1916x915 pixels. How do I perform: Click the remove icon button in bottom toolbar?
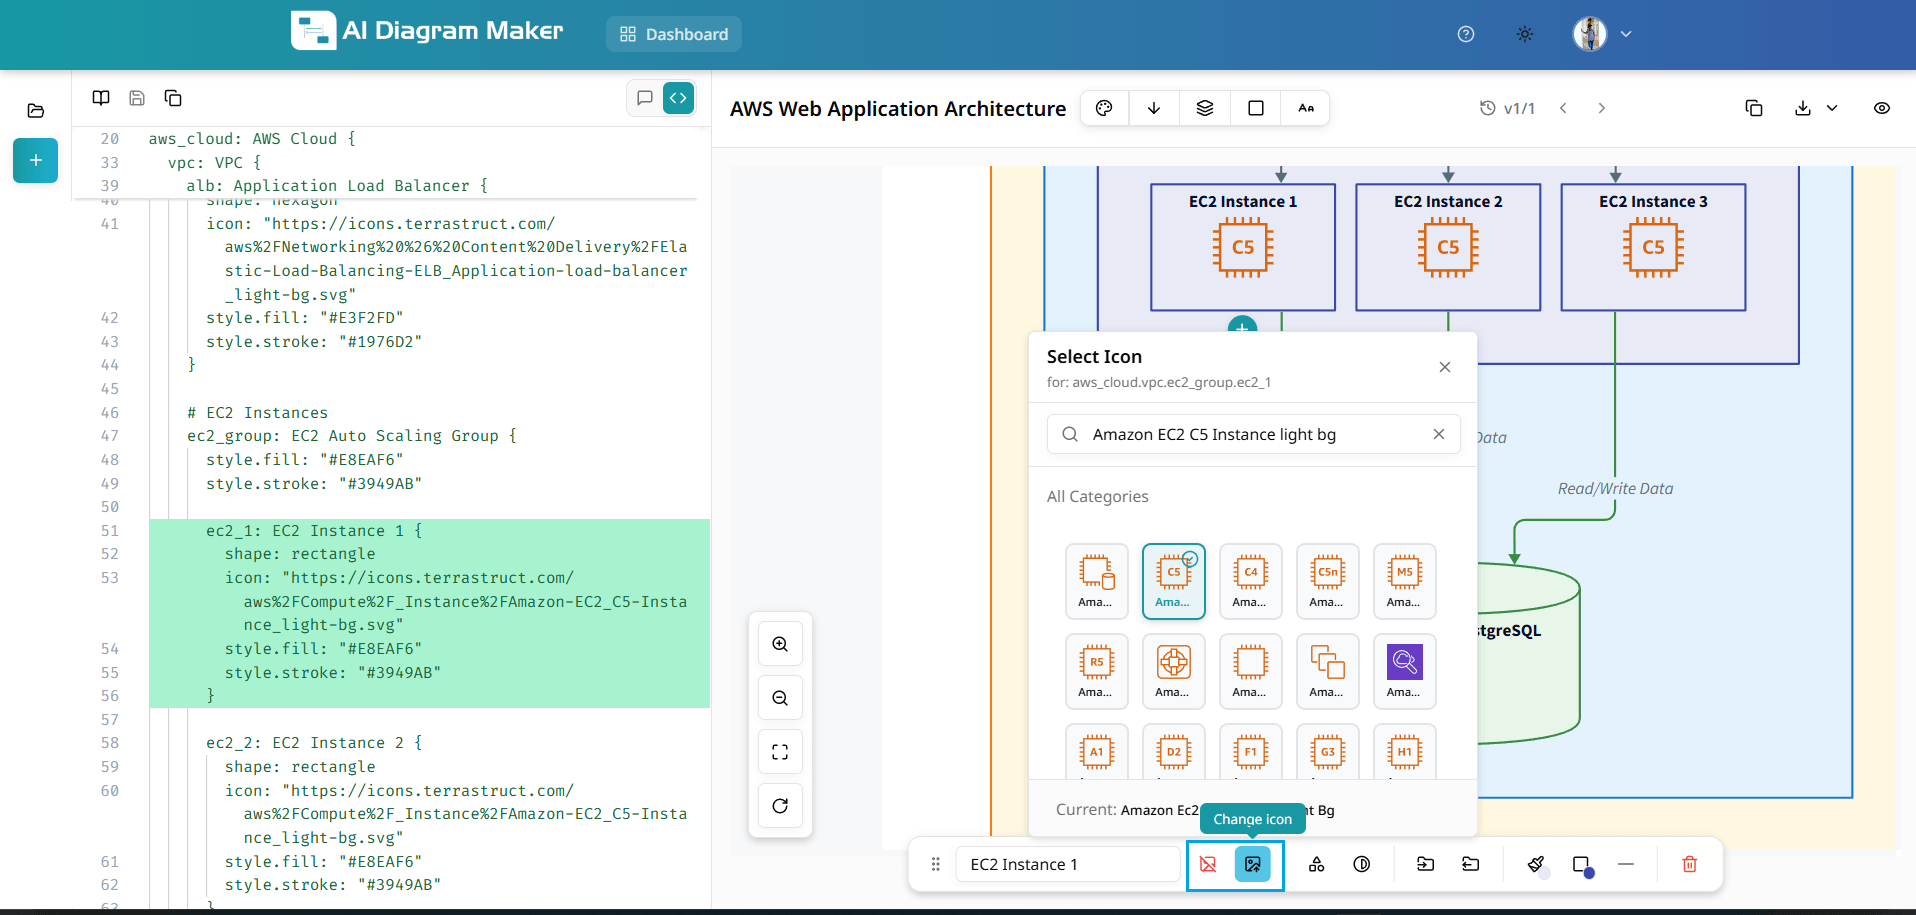coord(1208,864)
